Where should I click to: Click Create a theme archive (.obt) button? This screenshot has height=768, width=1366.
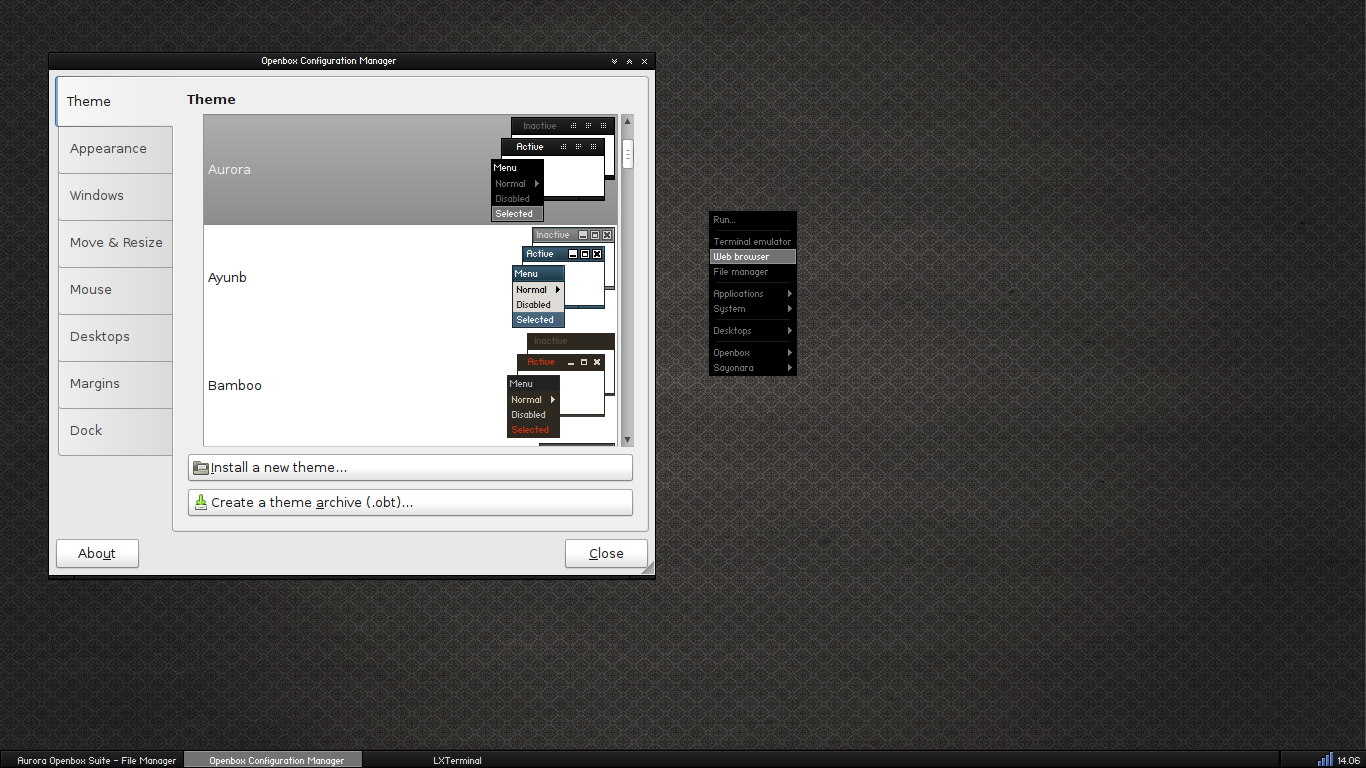click(x=410, y=502)
